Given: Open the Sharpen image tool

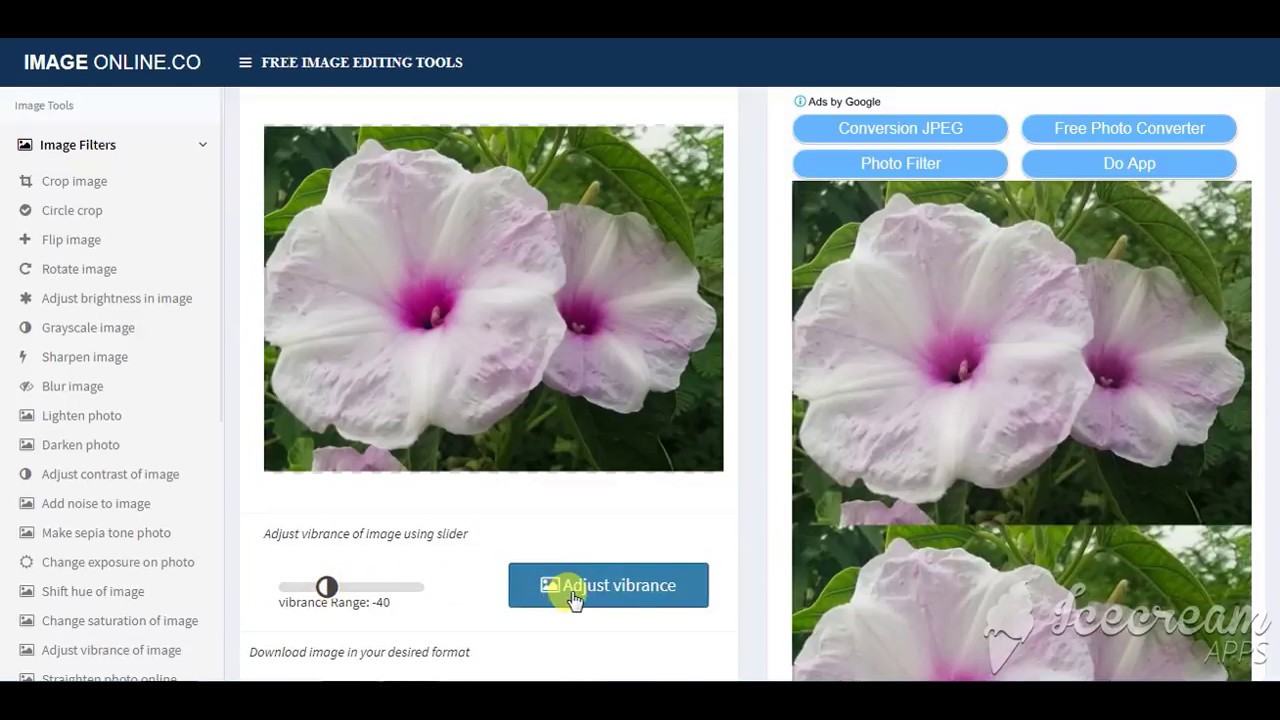Looking at the screenshot, I should click(85, 357).
